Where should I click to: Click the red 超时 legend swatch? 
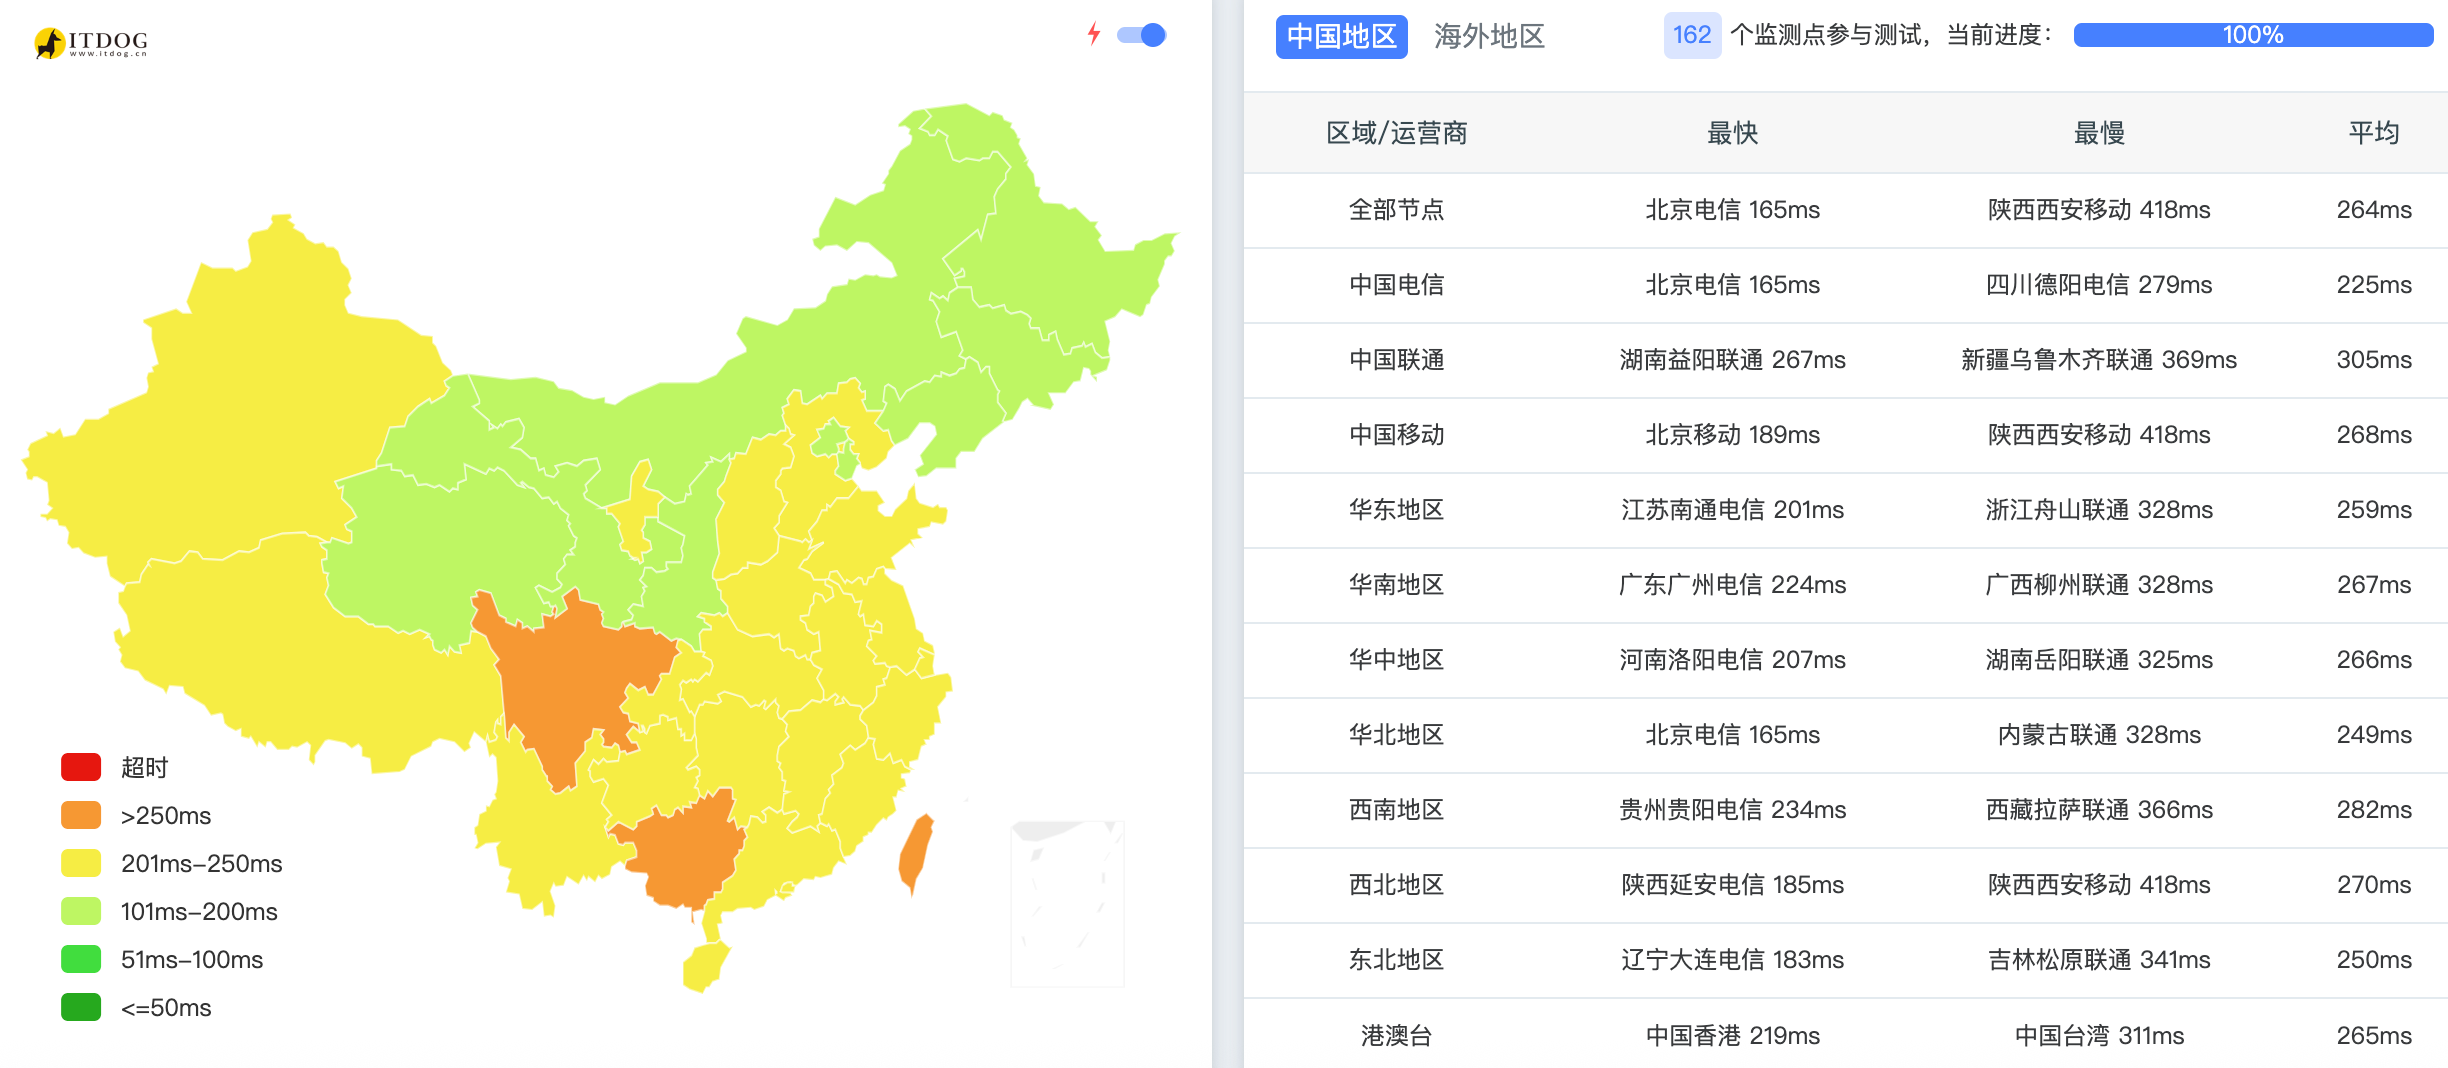click(81, 767)
